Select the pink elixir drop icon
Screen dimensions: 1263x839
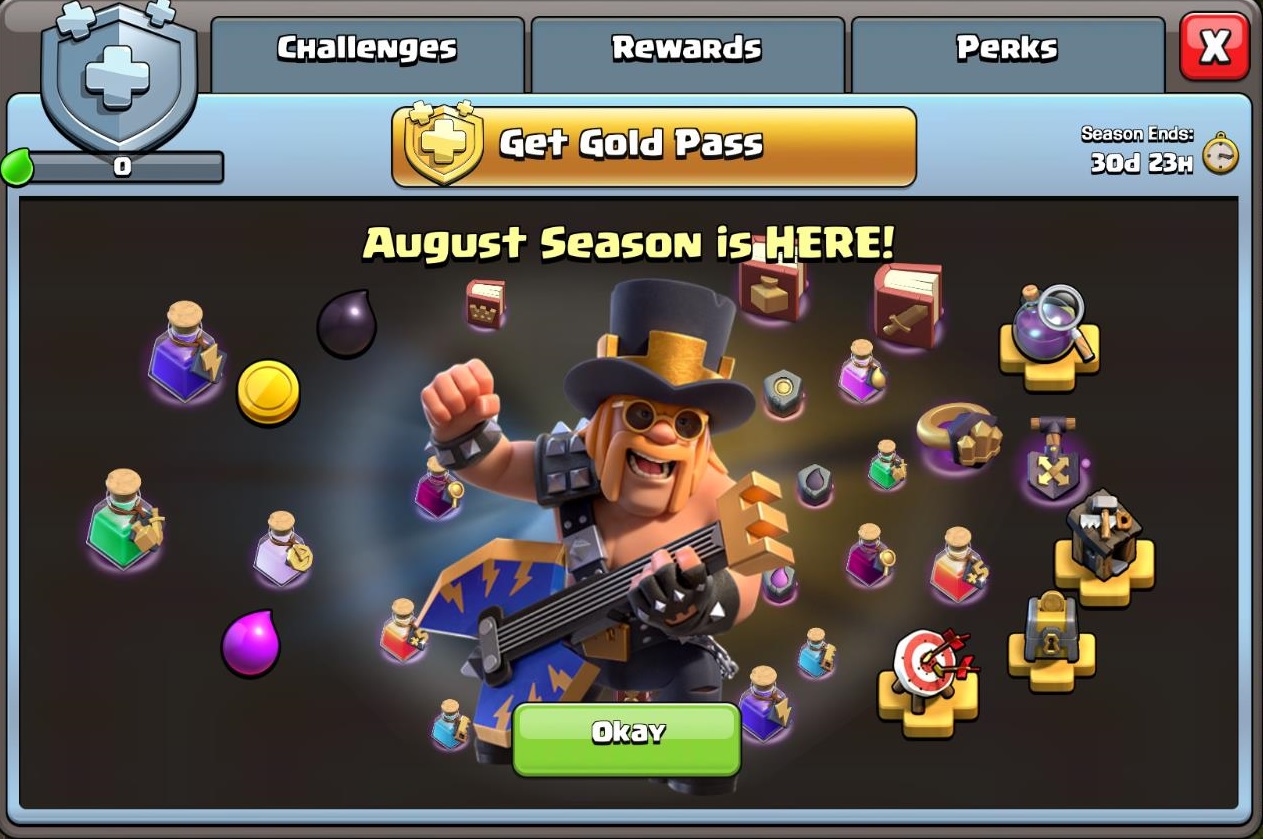click(251, 643)
